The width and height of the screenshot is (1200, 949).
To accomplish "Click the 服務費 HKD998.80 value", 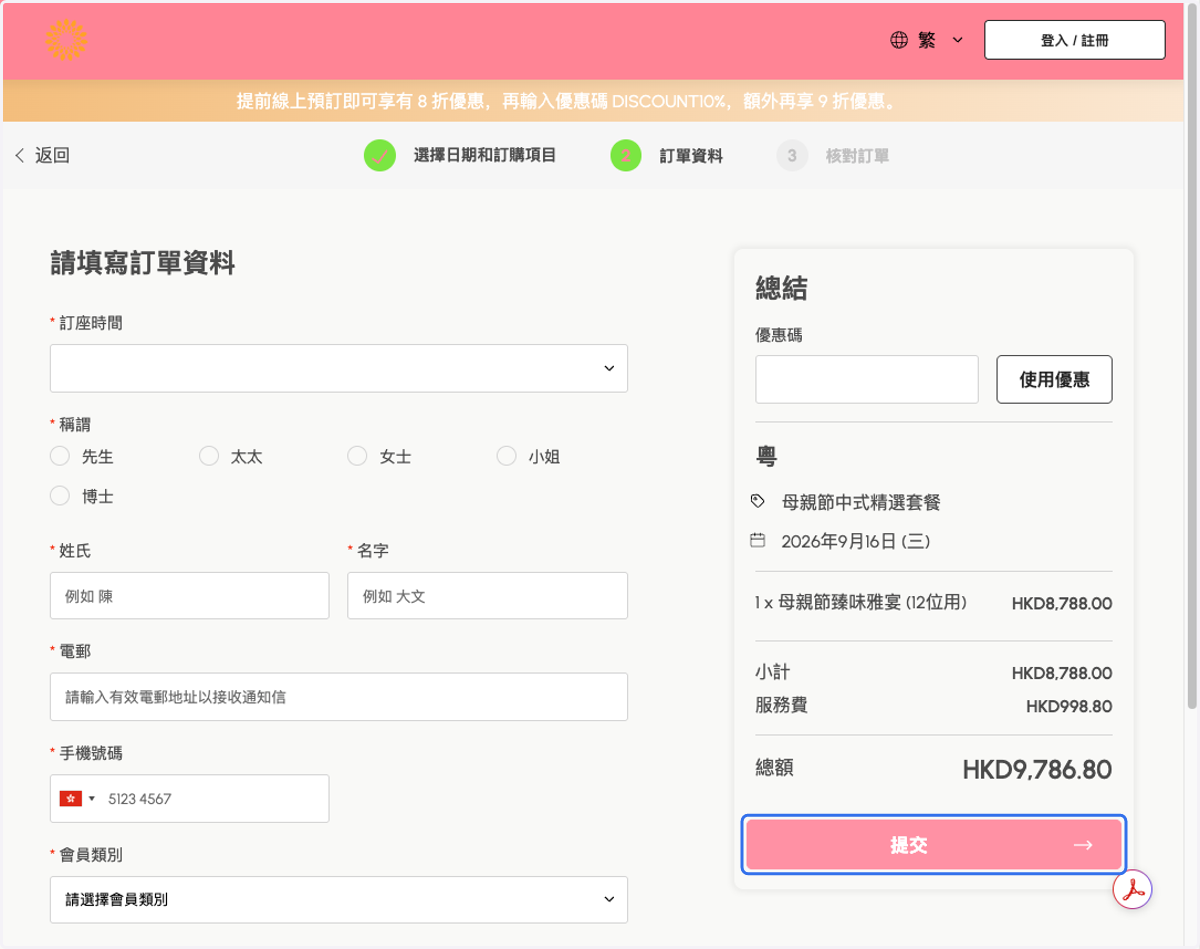I will coord(1069,706).
